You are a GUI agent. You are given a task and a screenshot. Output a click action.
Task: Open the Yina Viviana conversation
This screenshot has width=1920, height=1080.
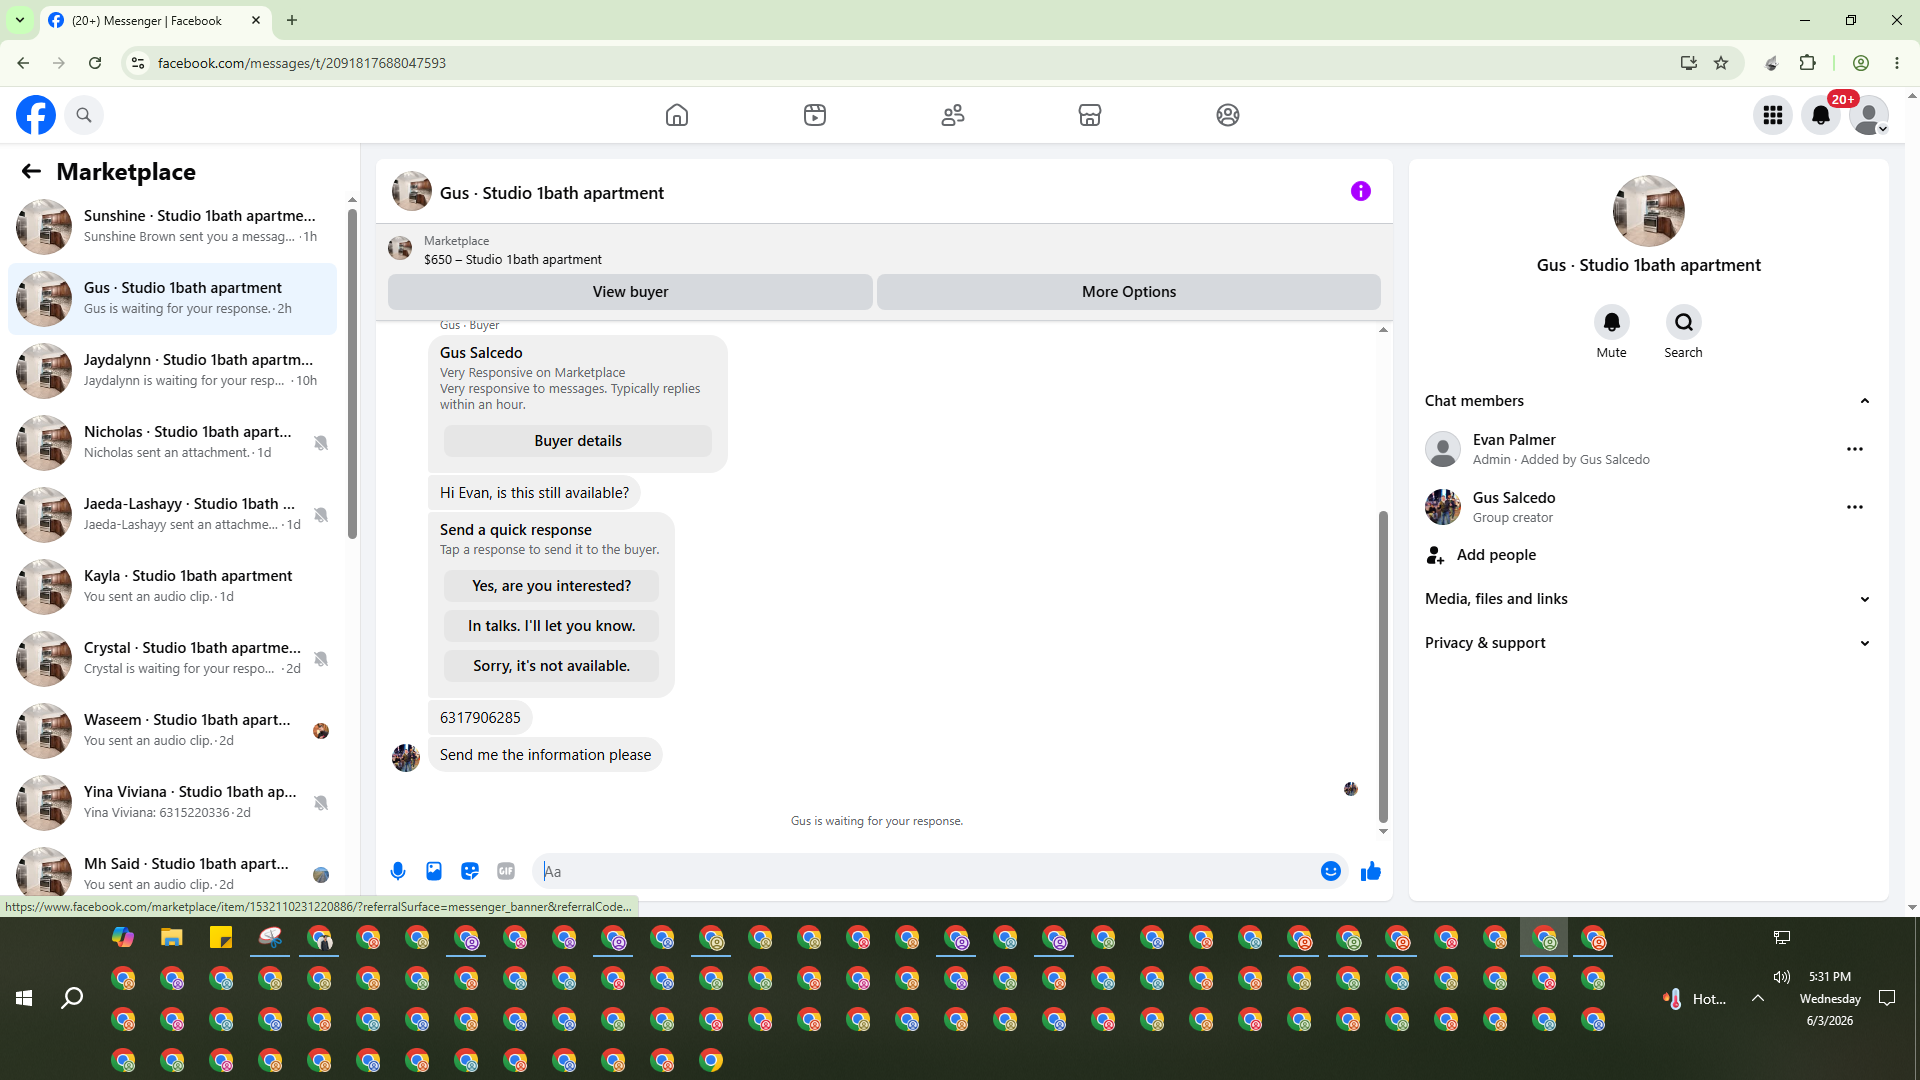[x=172, y=803]
